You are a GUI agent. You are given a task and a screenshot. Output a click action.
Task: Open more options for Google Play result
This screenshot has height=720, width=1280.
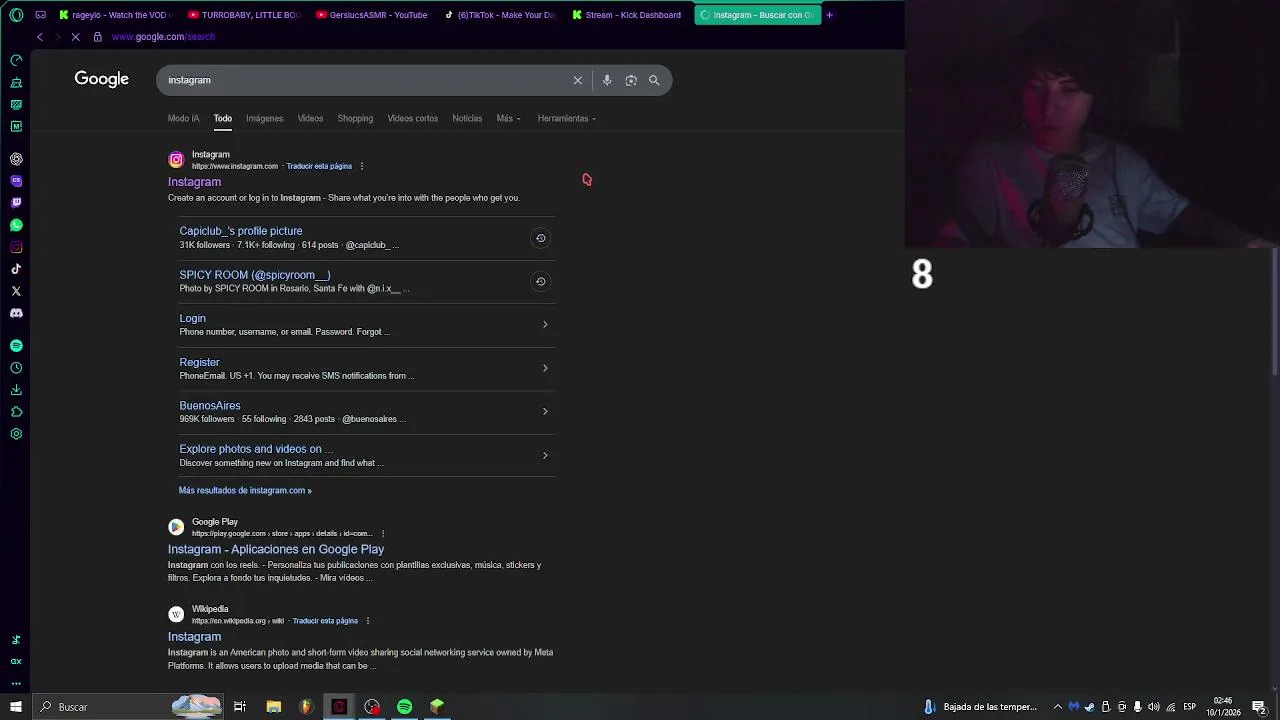[x=383, y=533]
